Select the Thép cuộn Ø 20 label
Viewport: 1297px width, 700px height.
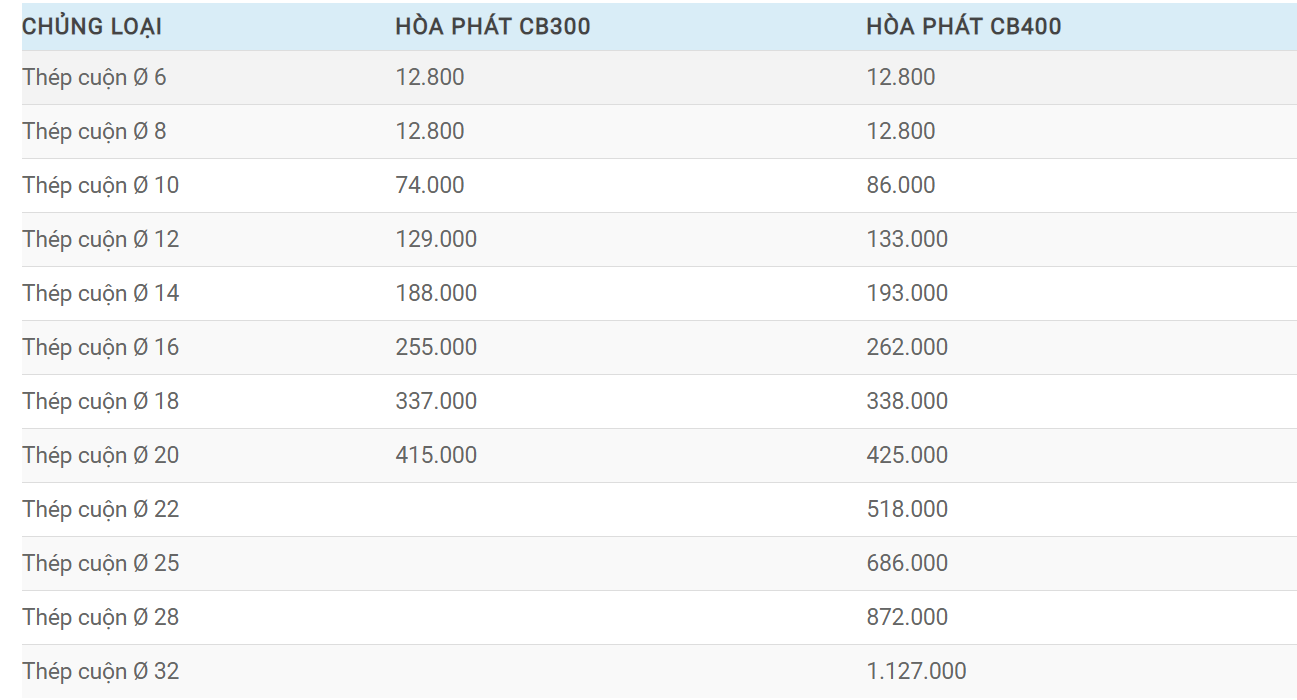coord(101,456)
